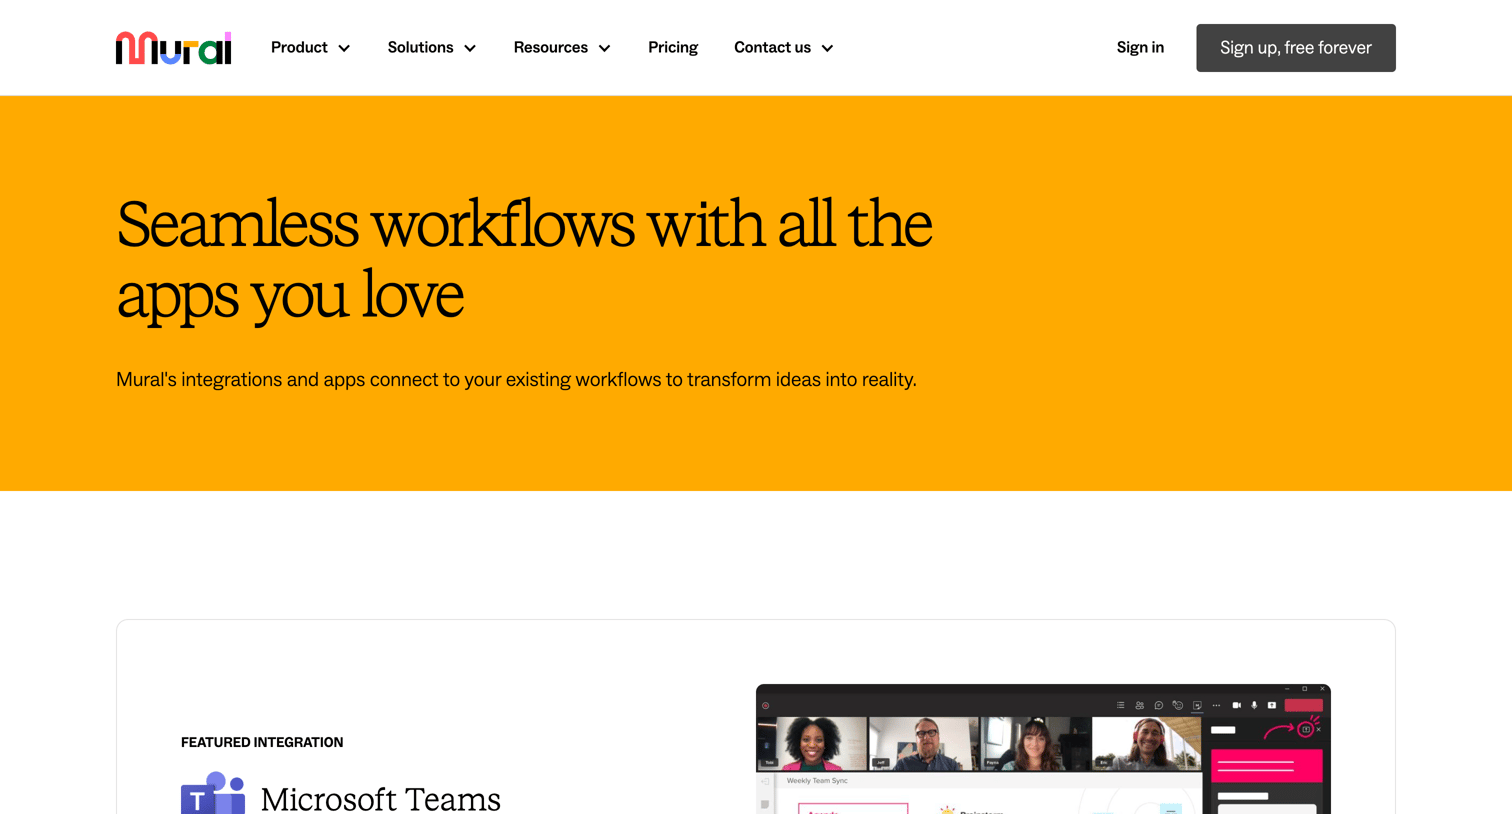
Task: Expand the Solutions navigation menu
Action: coord(431,48)
